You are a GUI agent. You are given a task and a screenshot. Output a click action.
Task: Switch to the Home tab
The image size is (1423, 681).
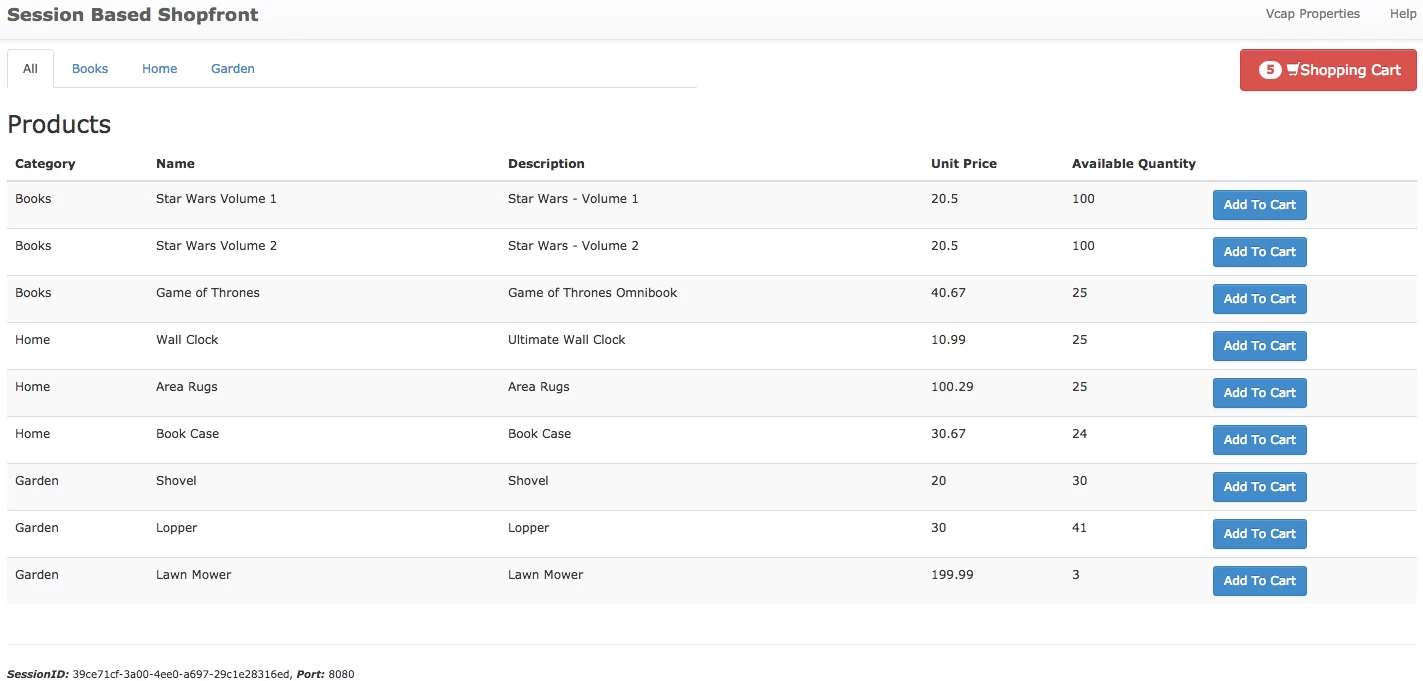click(160, 69)
